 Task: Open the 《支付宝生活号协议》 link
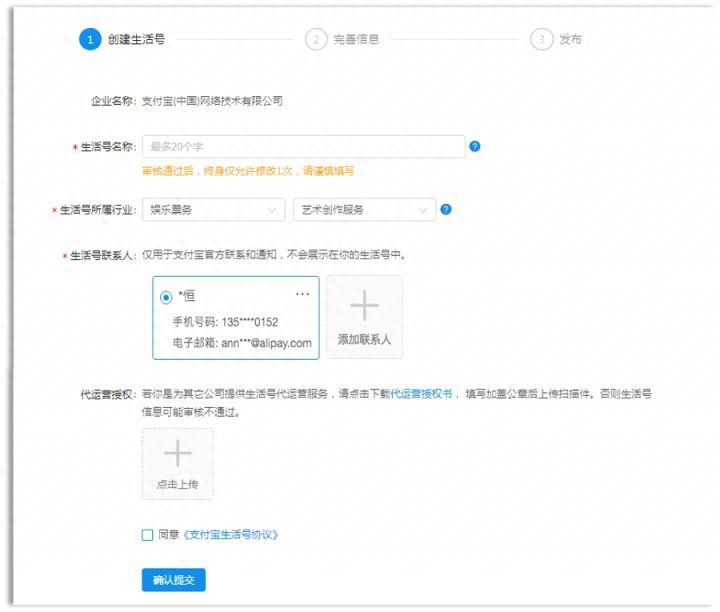(229, 535)
